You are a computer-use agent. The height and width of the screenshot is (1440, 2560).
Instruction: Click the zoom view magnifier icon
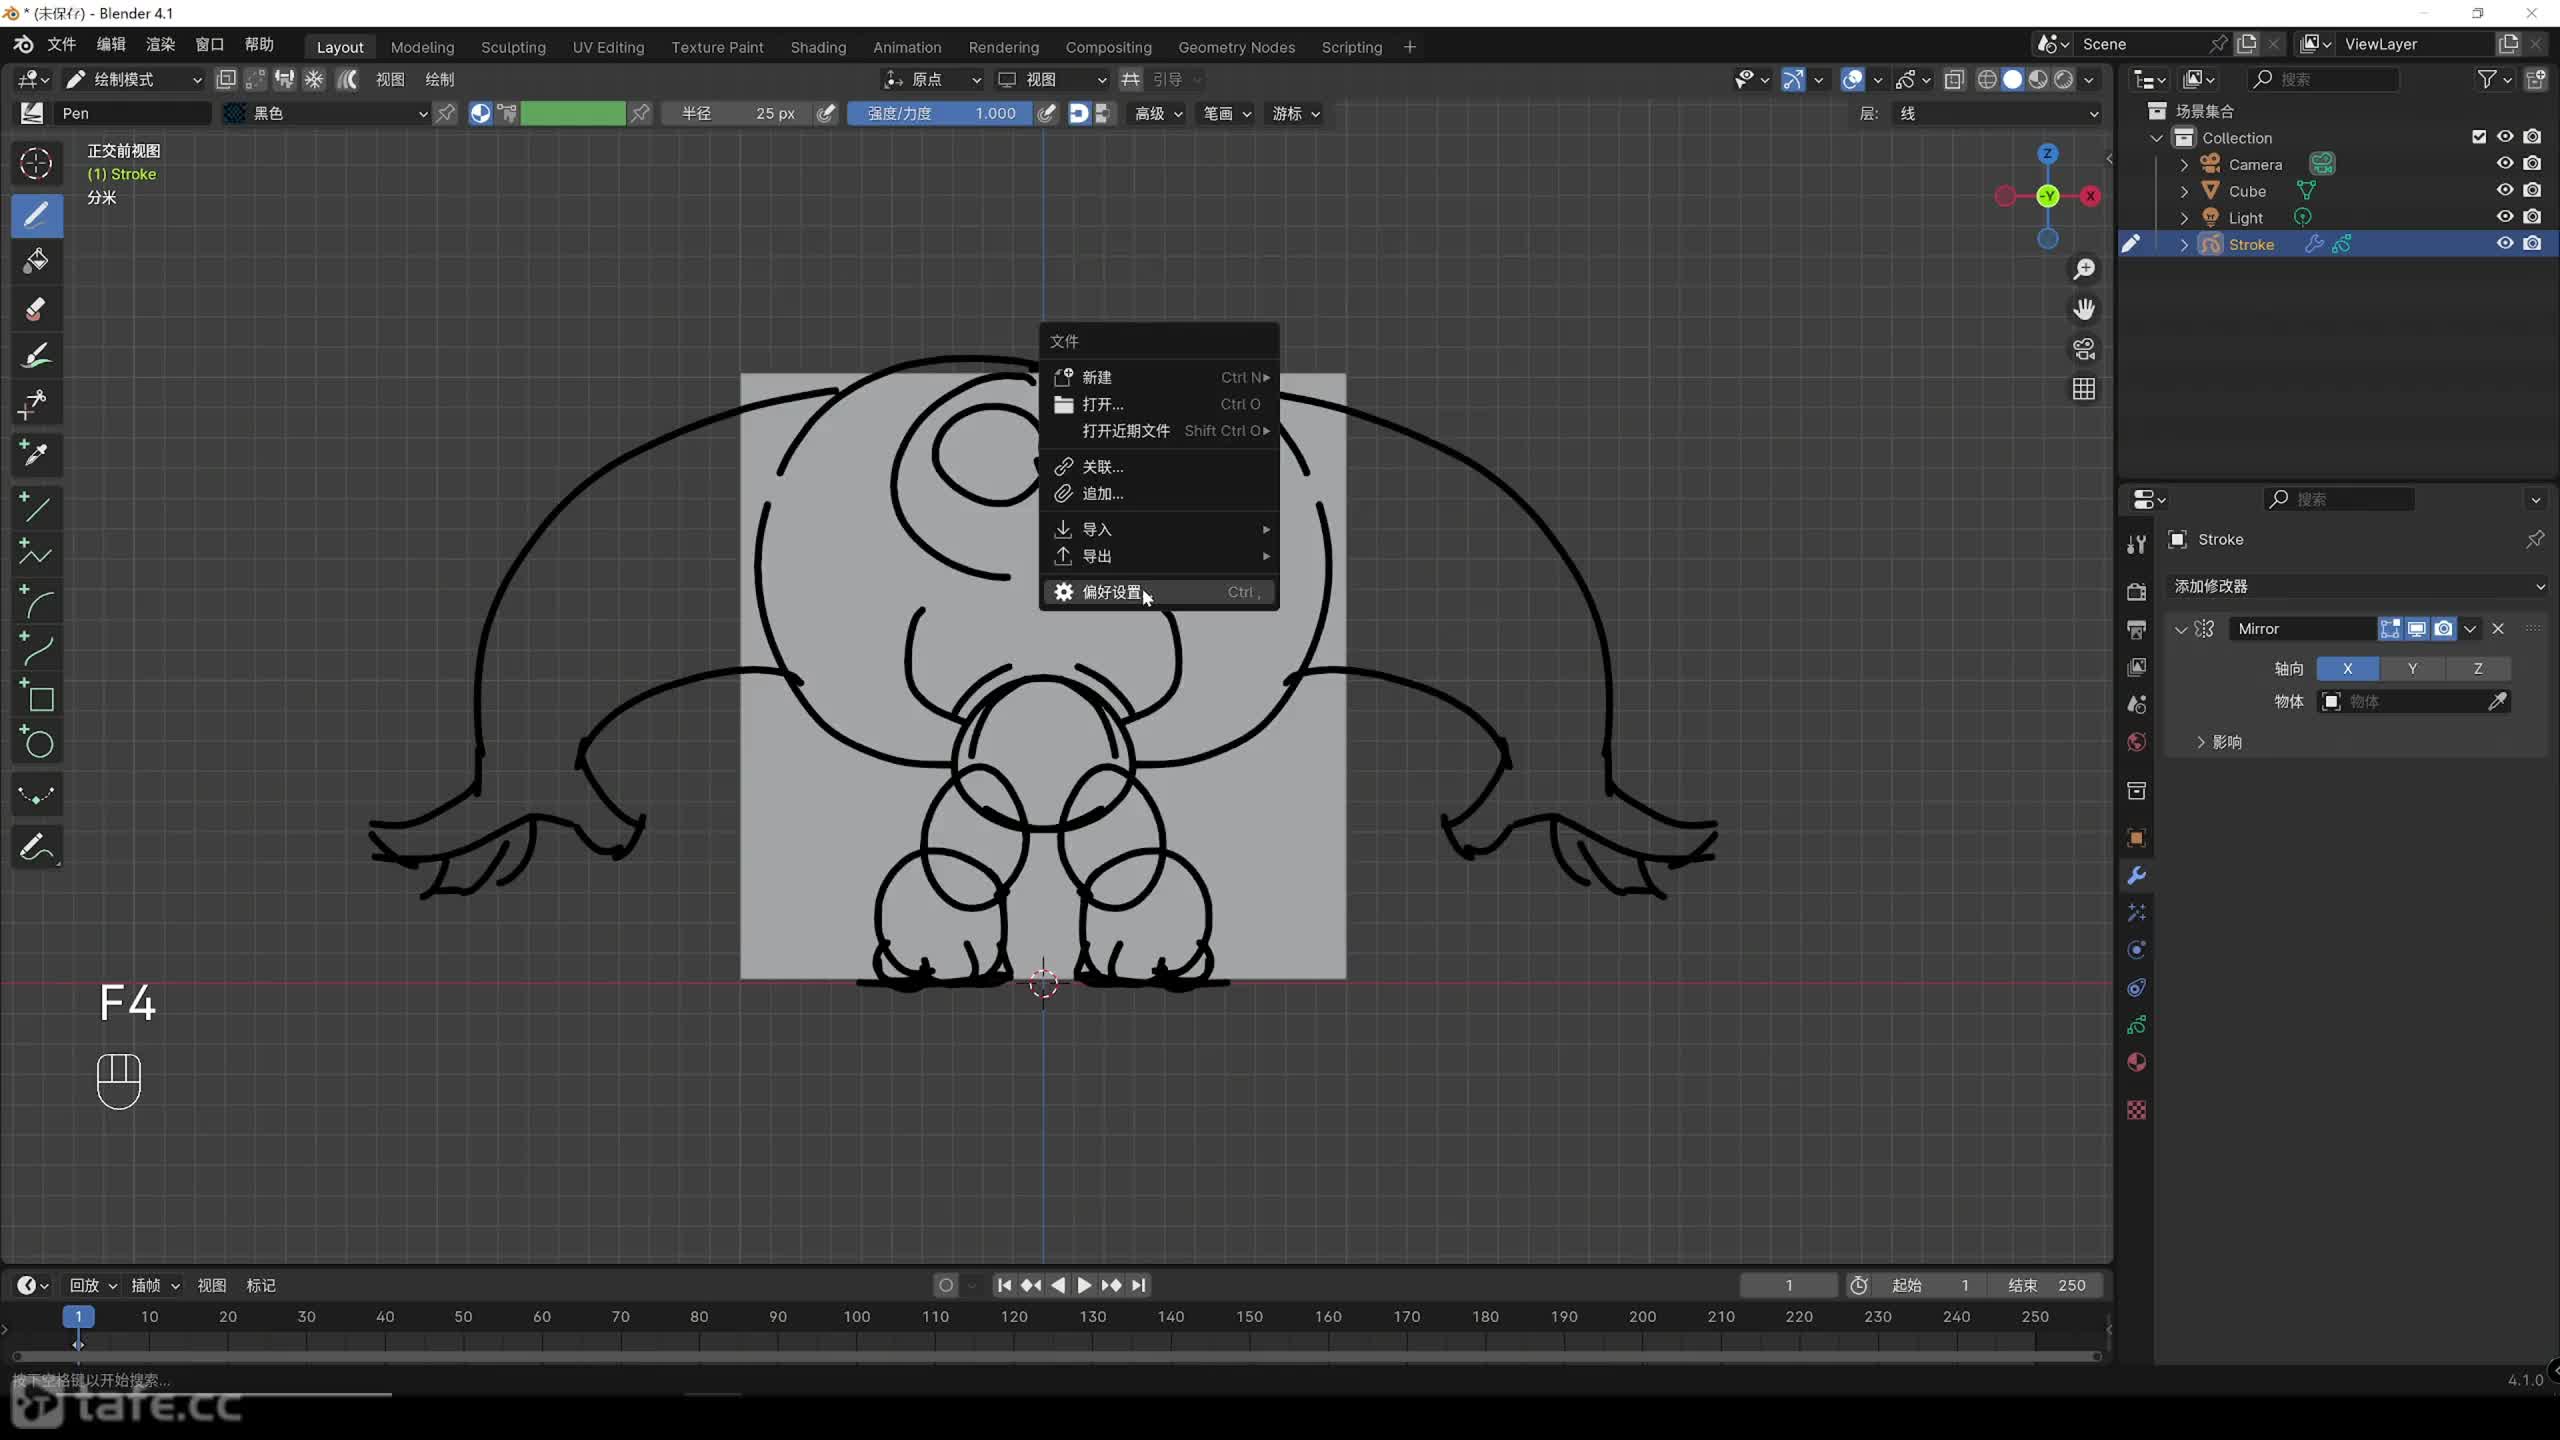pos(2084,269)
